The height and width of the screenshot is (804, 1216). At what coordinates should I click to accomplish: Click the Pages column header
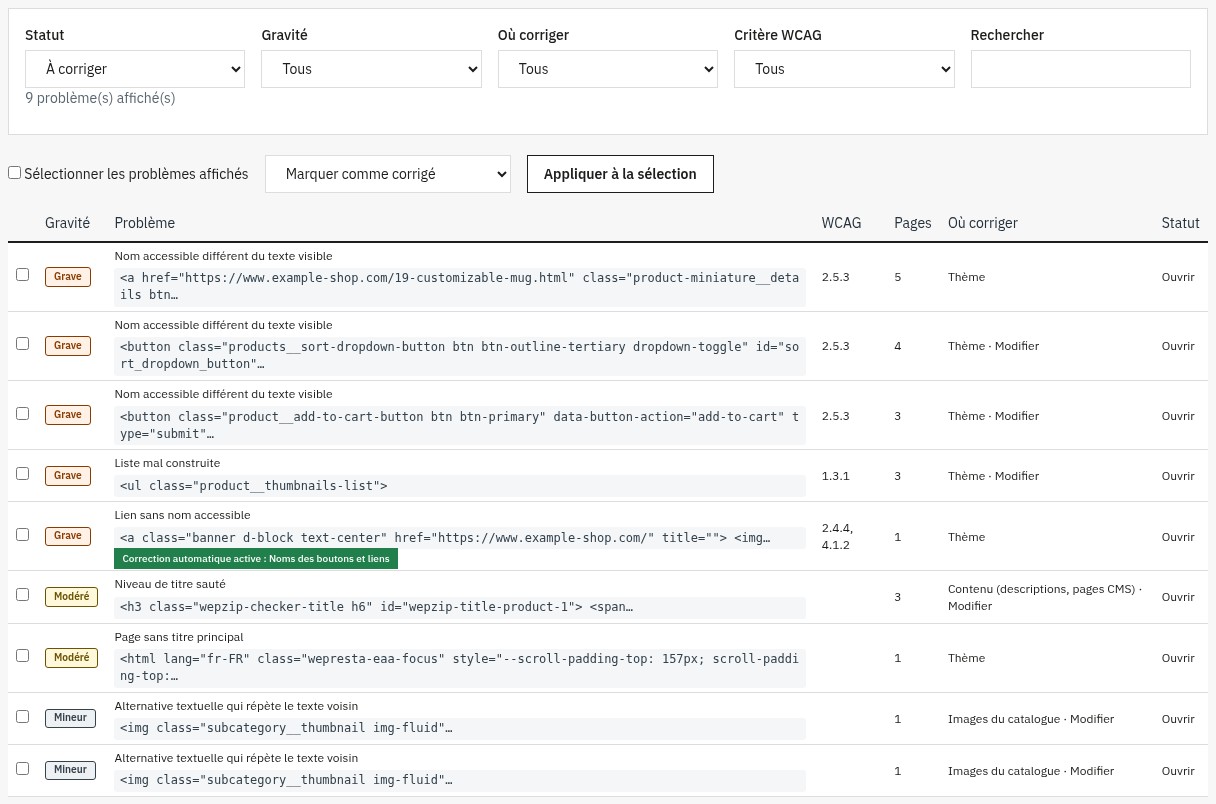(913, 223)
